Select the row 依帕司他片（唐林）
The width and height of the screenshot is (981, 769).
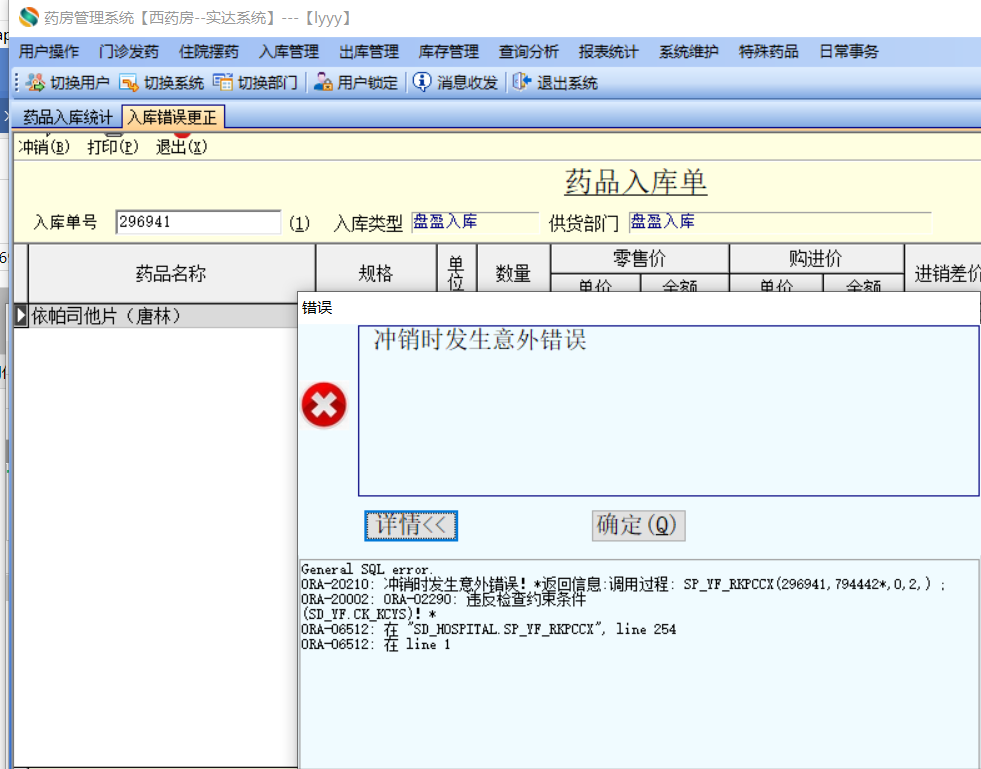(x=163, y=316)
